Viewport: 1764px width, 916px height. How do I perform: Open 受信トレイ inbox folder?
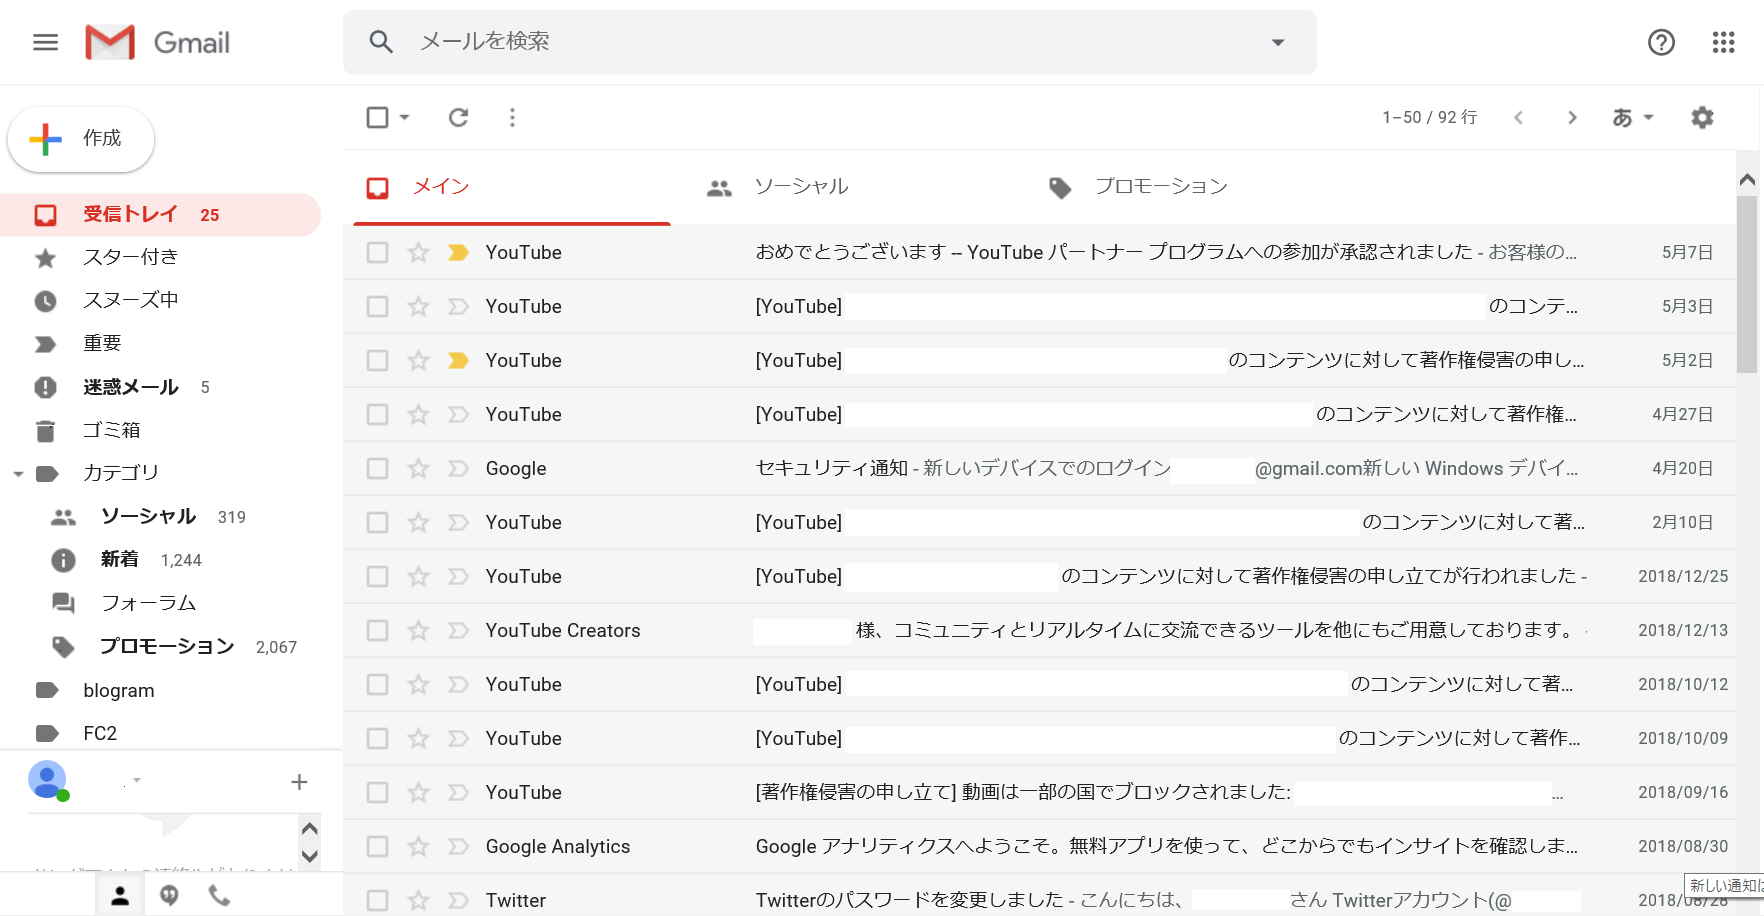(x=160, y=215)
